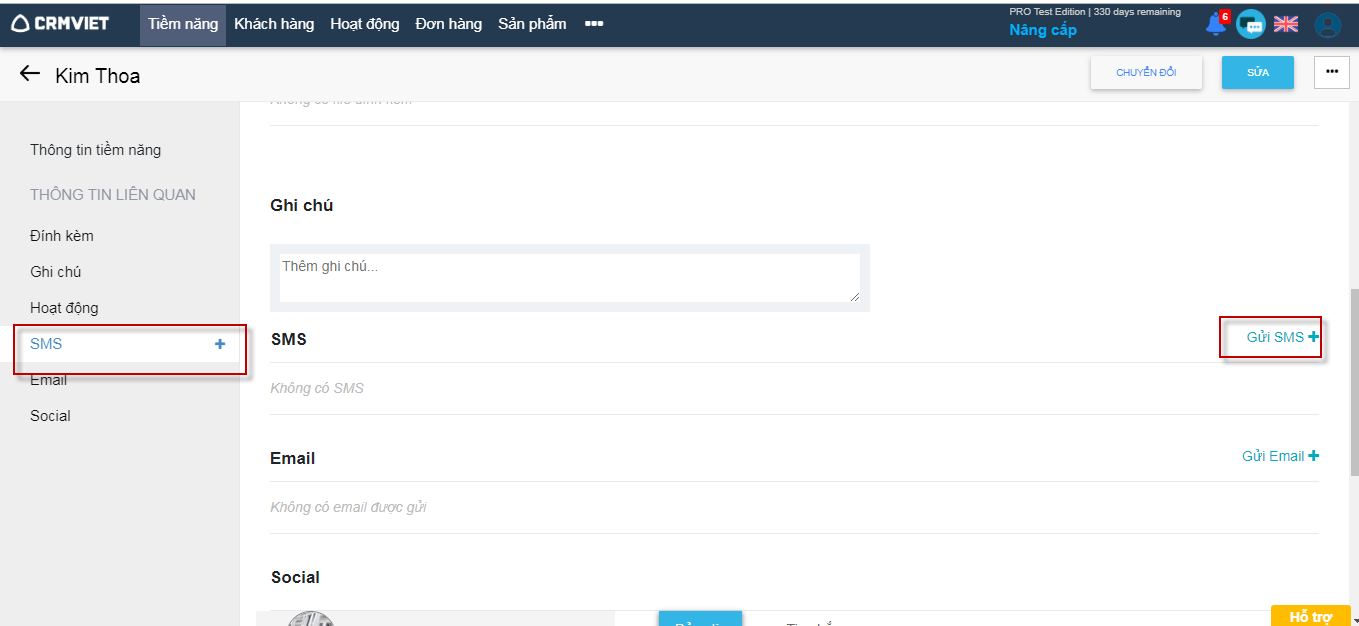The width and height of the screenshot is (1359, 626).
Task: Click the Nâng cấp upgrade link
Action: point(1043,30)
